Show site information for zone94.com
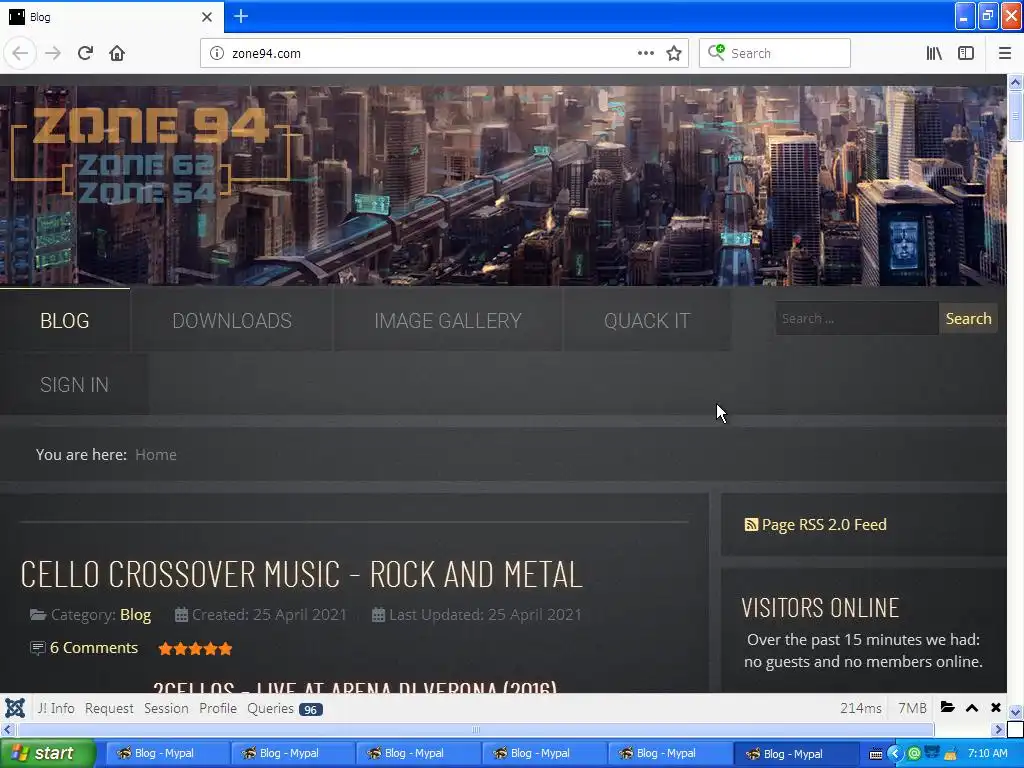This screenshot has width=1024, height=768. point(217,54)
